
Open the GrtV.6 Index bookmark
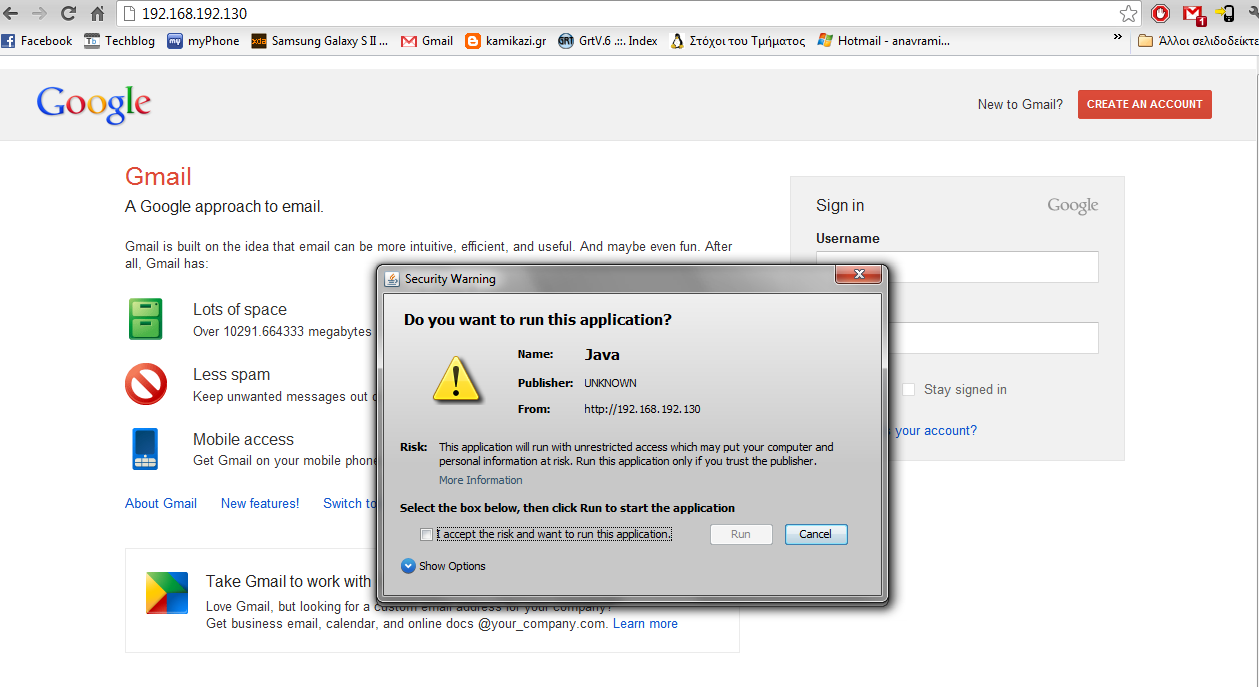pos(608,41)
